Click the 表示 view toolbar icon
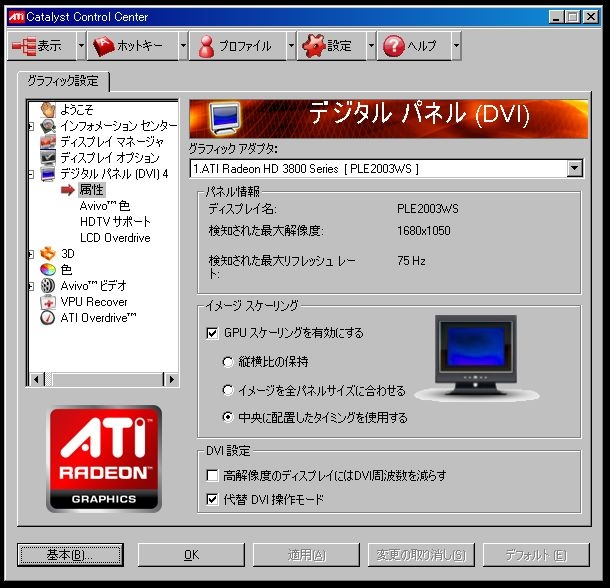 (x=24, y=46)
